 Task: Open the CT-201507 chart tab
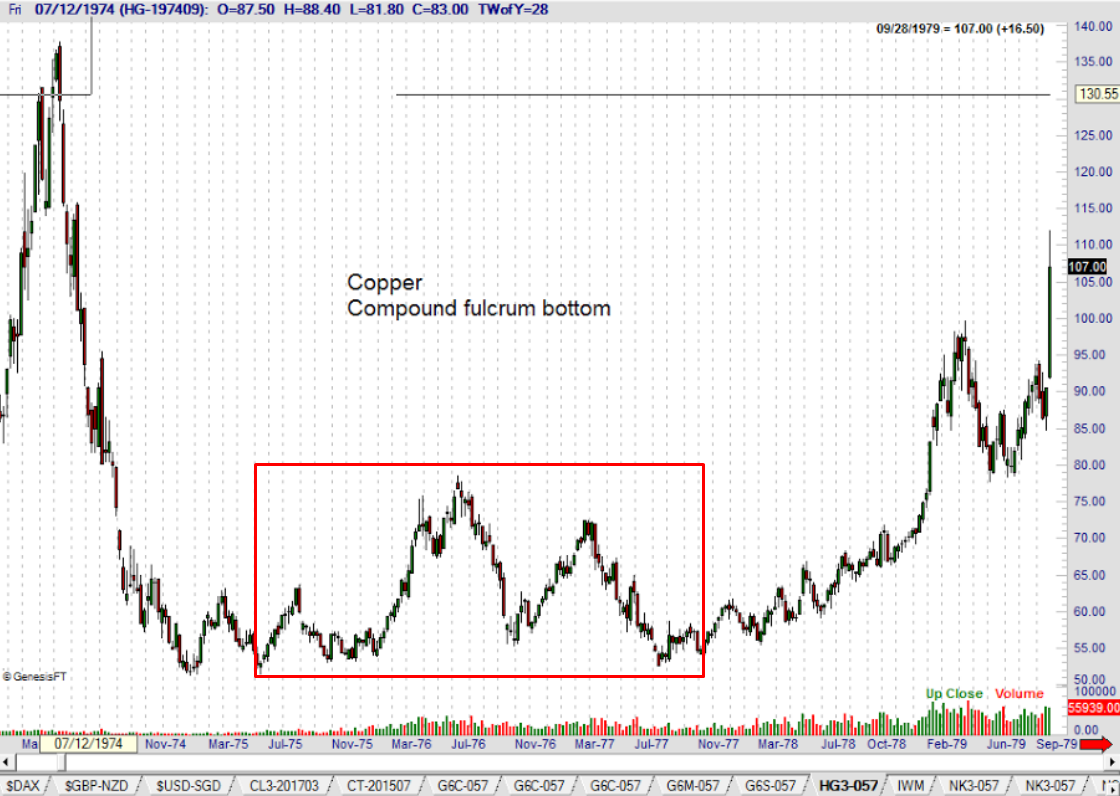point(379,785)
